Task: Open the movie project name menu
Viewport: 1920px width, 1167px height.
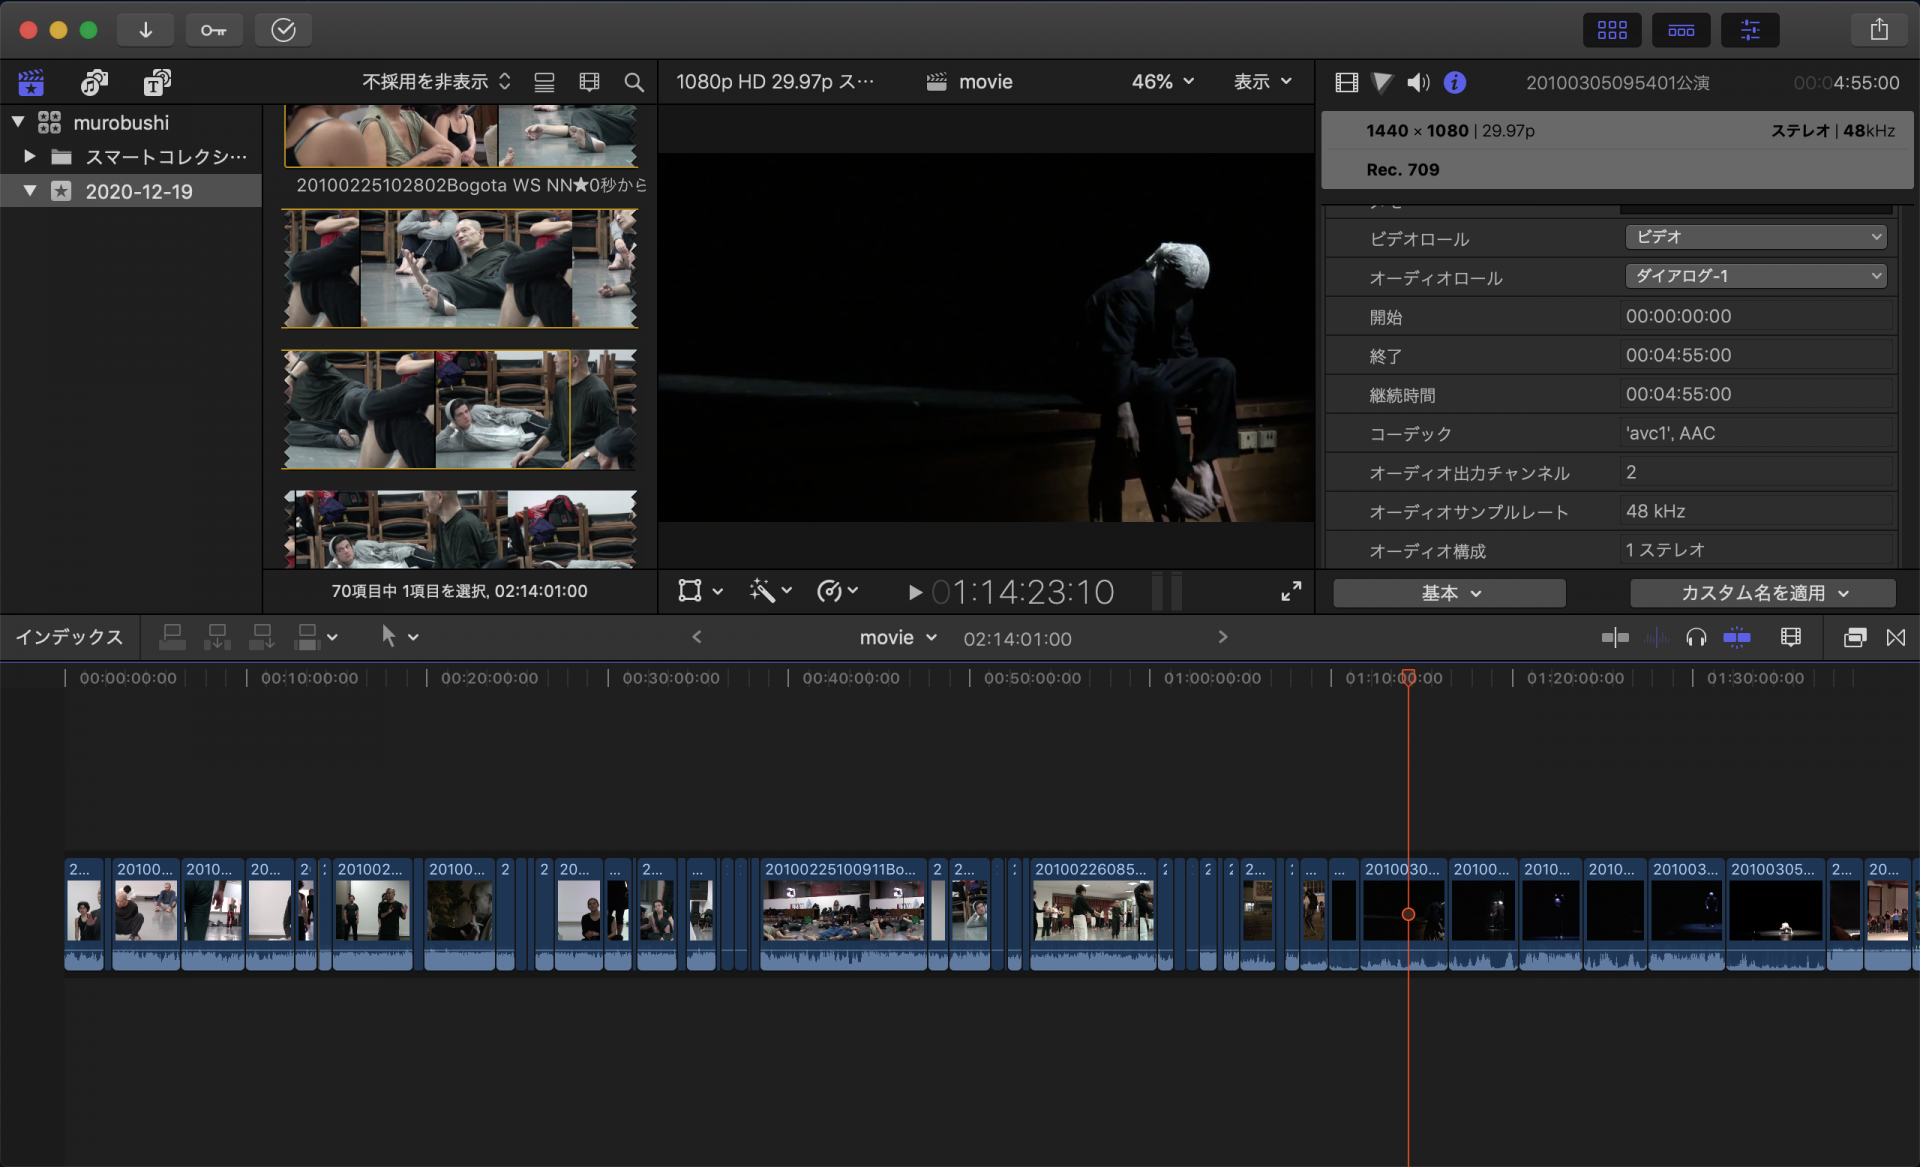Action: click(x=898, y=637)
